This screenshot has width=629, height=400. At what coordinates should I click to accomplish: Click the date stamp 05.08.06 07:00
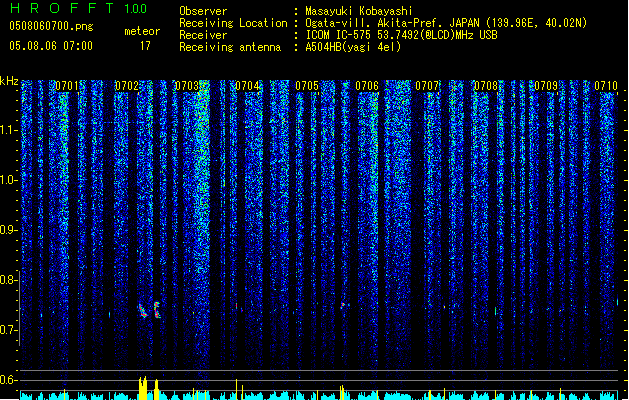51,46
